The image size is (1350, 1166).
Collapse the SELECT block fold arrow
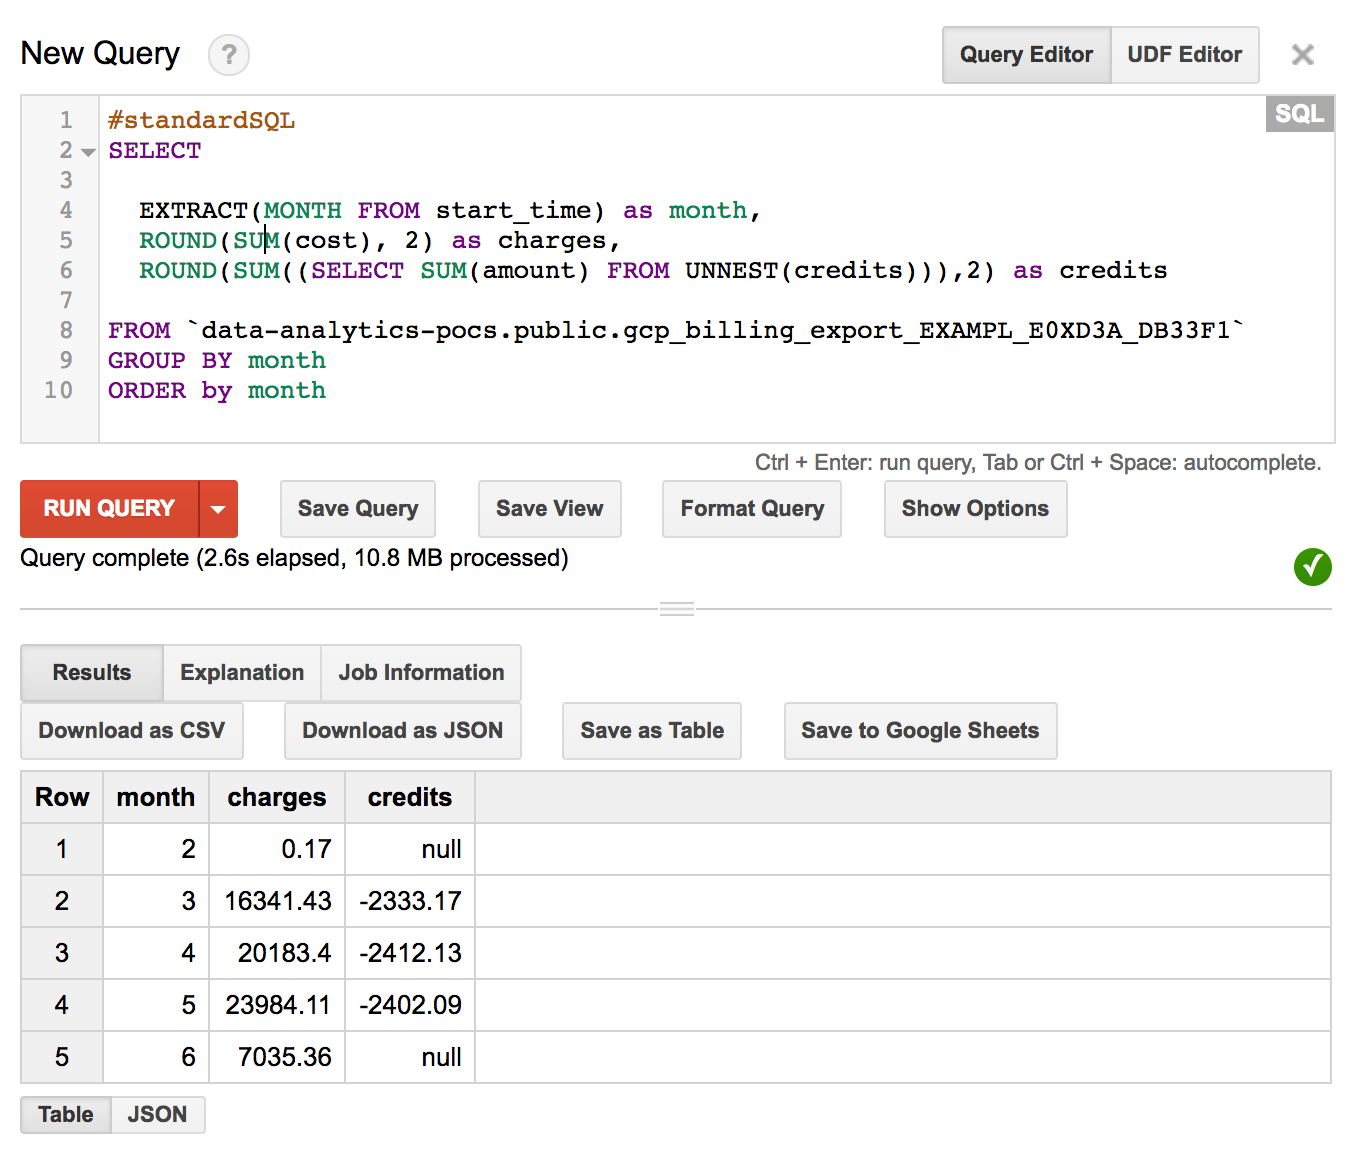[88, 152]
